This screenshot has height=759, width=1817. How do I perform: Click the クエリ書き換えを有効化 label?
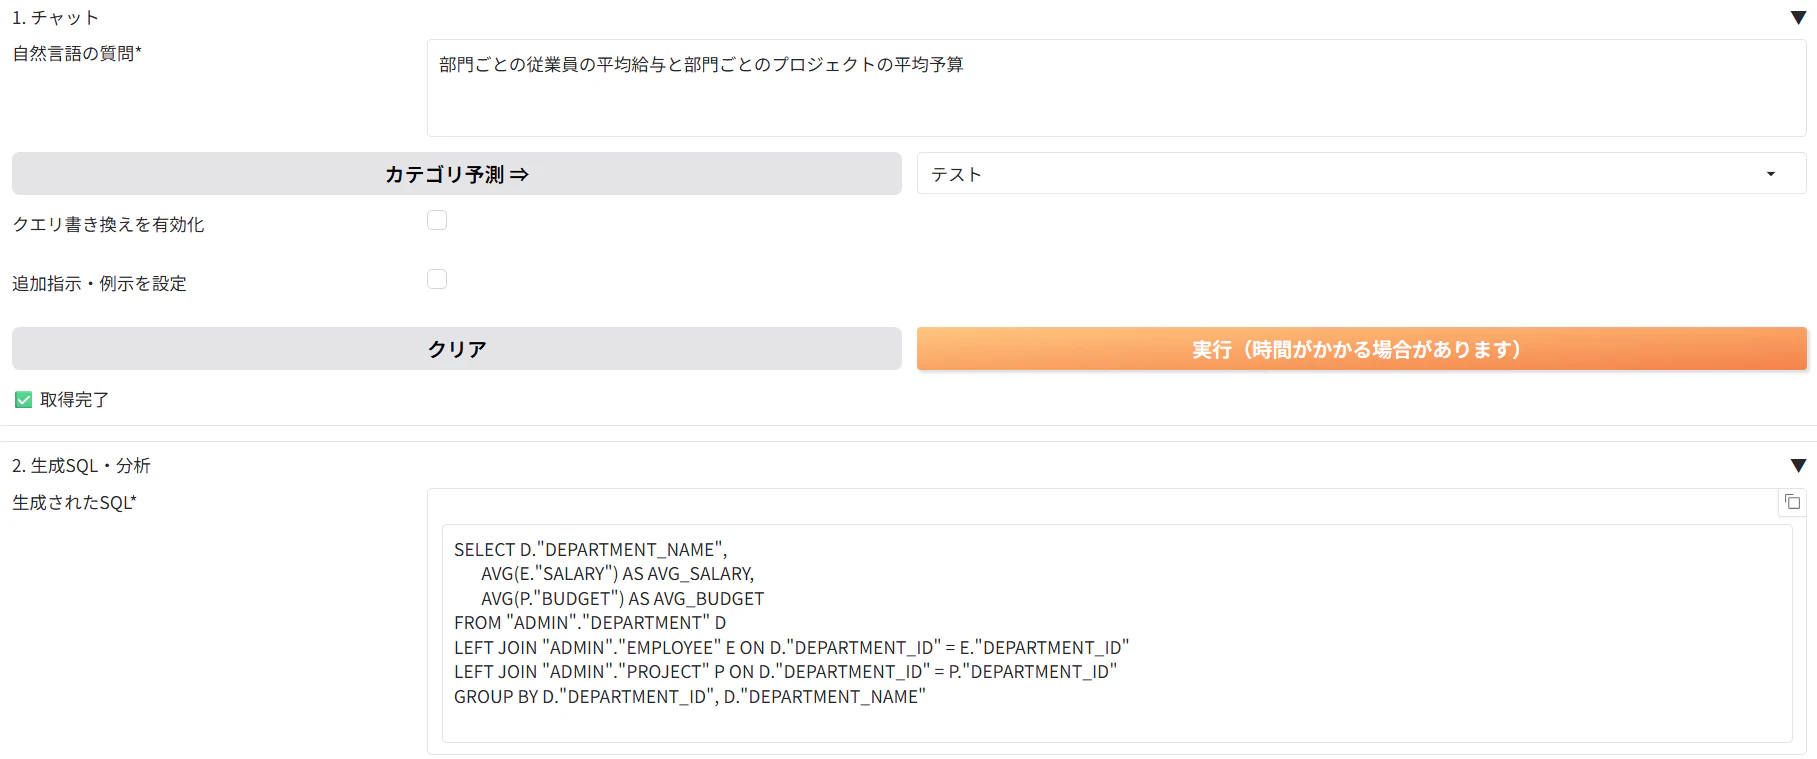[108, 225]
